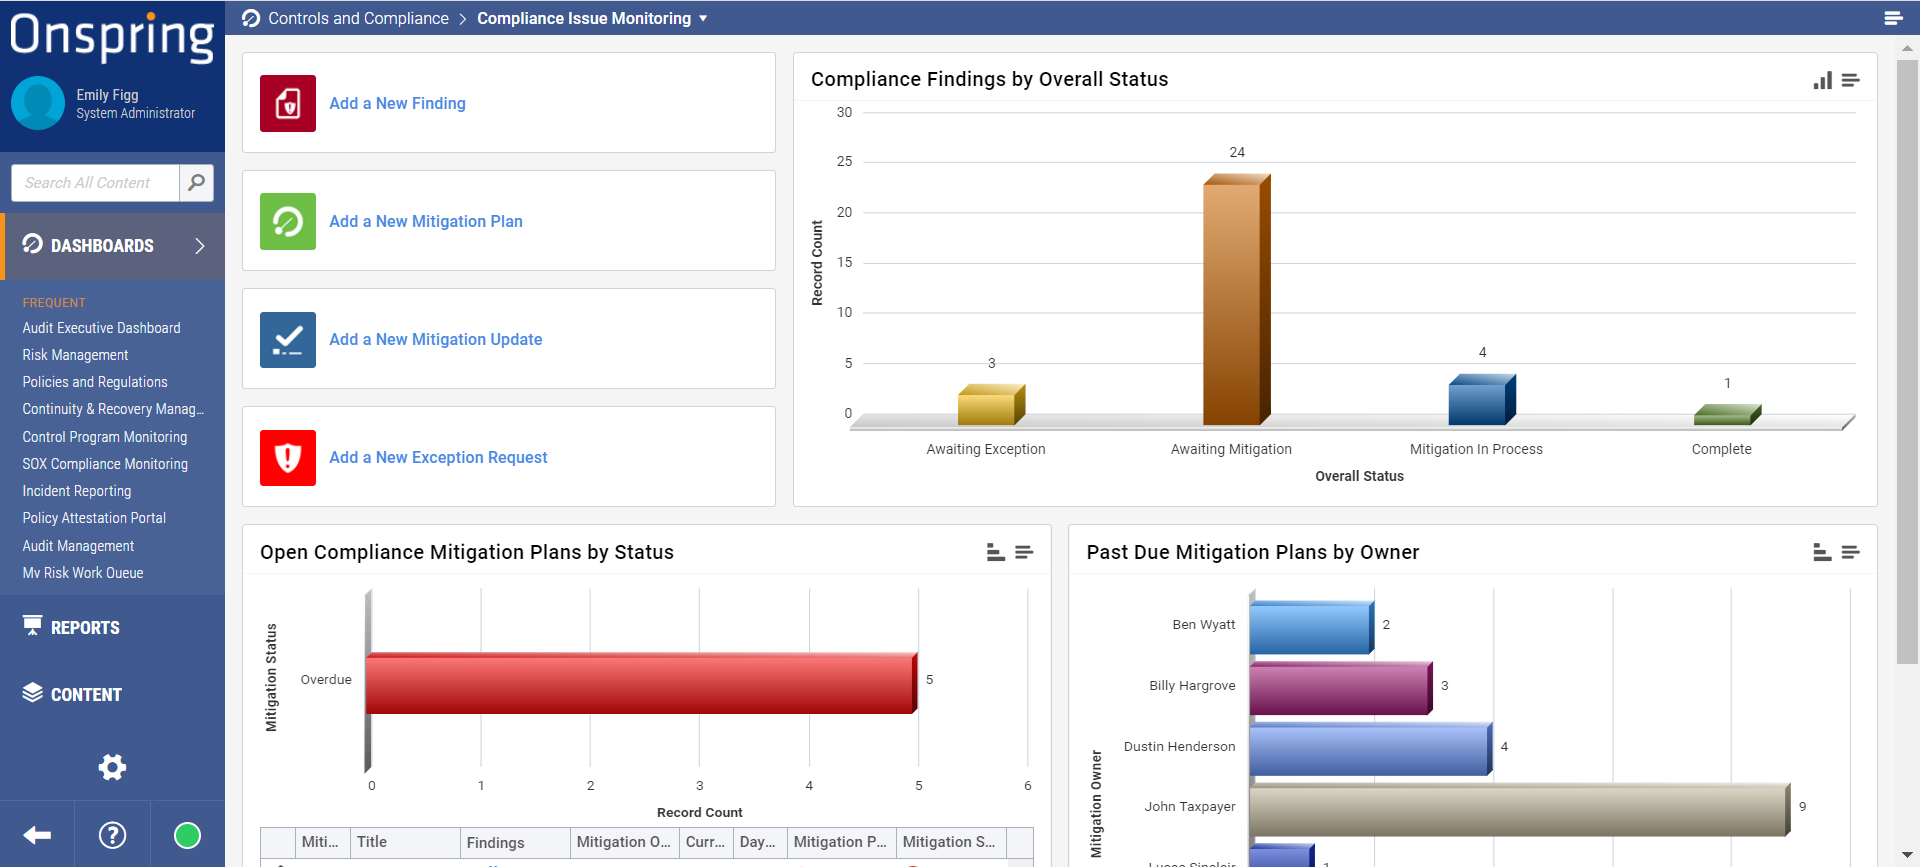Open Audit Executive Dashboard
Image resolution: width=1920 pixels, height=867 pixels.
tap(102, 328)
